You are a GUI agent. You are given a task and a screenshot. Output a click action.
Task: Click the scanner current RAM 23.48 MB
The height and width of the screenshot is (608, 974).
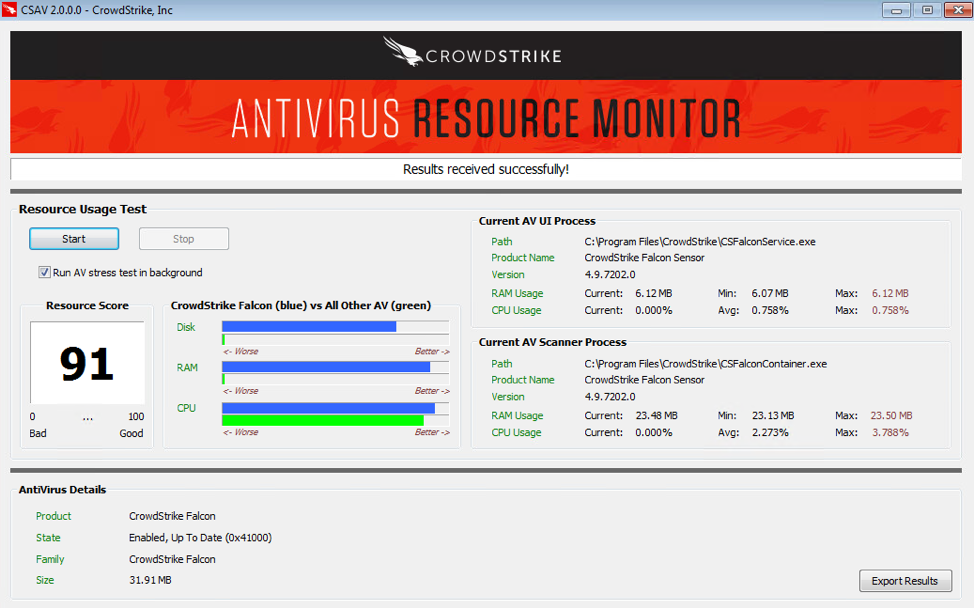[657, 415]
